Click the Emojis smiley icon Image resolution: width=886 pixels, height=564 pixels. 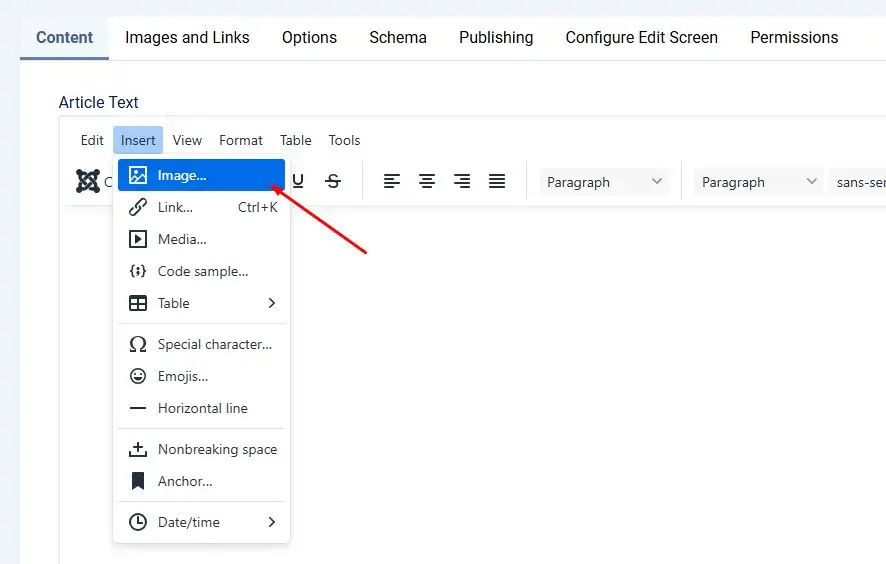[x=138, y=376]
